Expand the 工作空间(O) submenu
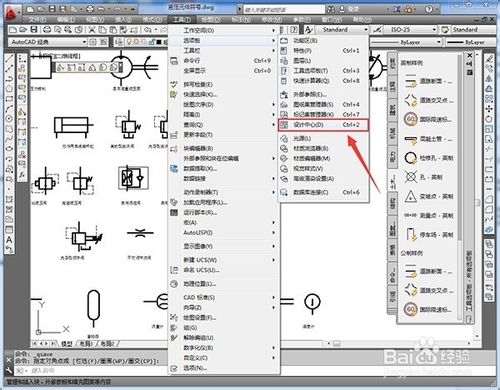The height and width of the screenshot is (390, 500). click(x=224, y=31)
